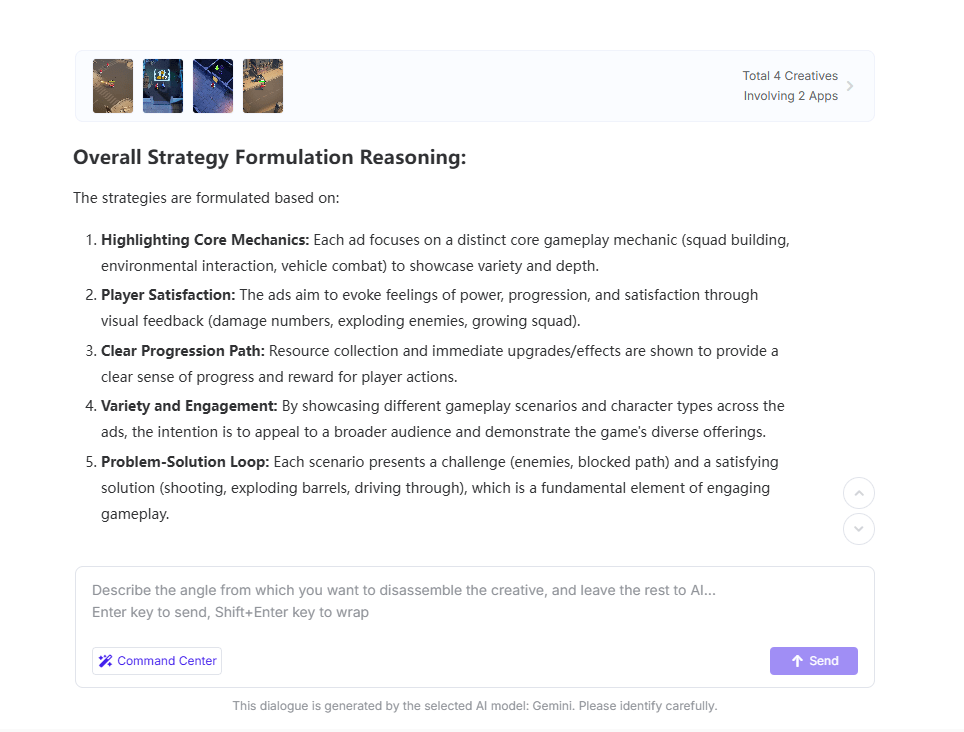Click the Overall Strategy Formulation Reasoning heading

coord(269,158)
